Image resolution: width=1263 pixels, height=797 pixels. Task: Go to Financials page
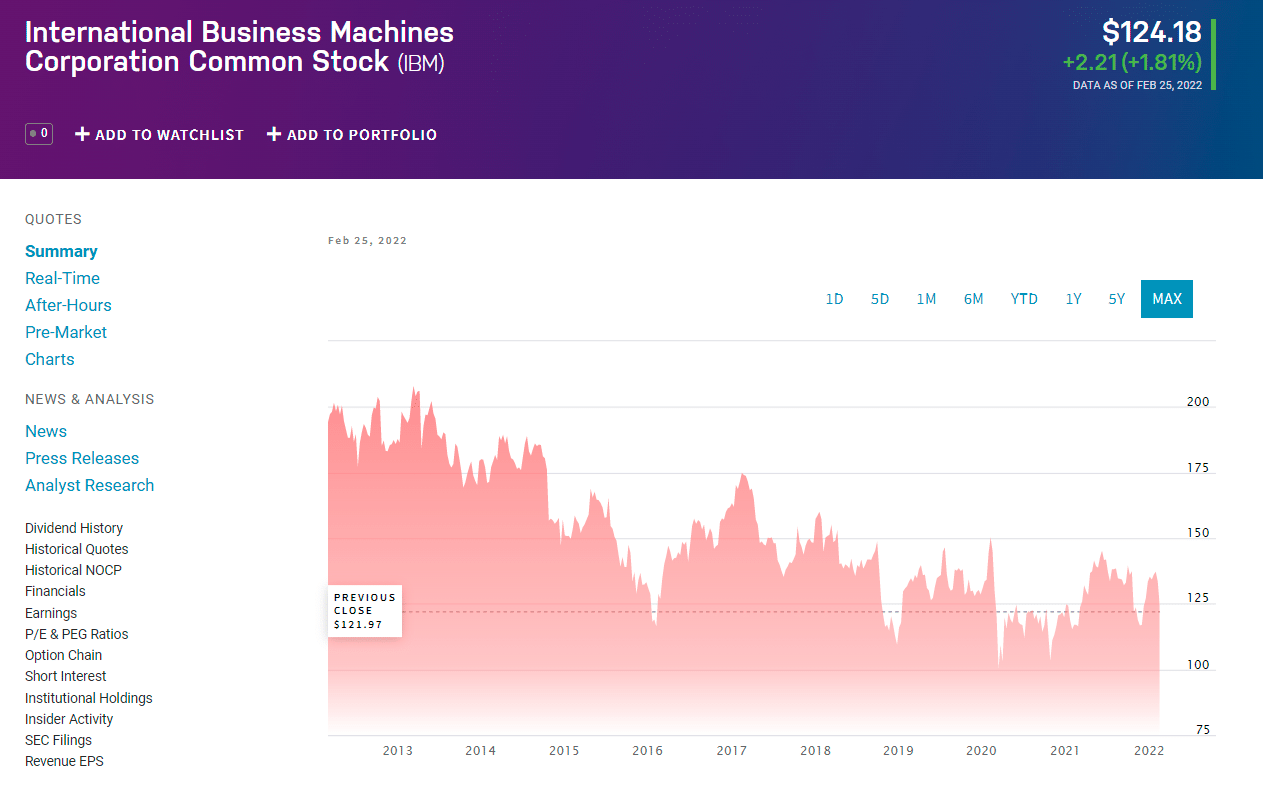point(55,591)
